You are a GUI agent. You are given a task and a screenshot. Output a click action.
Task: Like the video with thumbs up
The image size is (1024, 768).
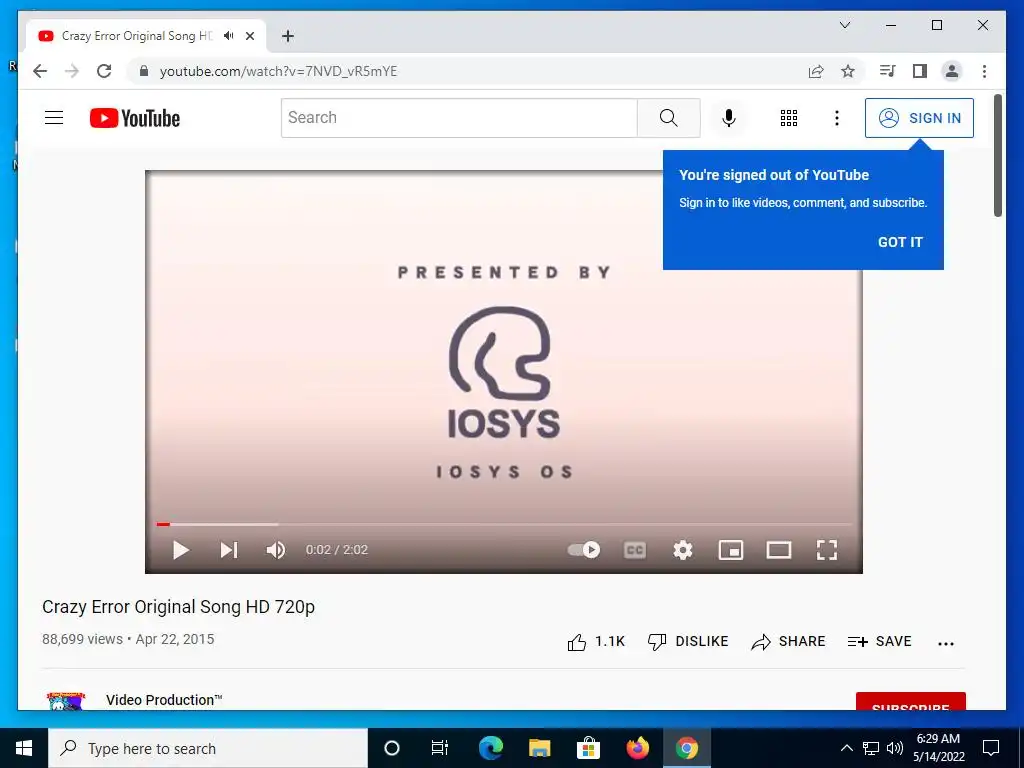[596, 641]
